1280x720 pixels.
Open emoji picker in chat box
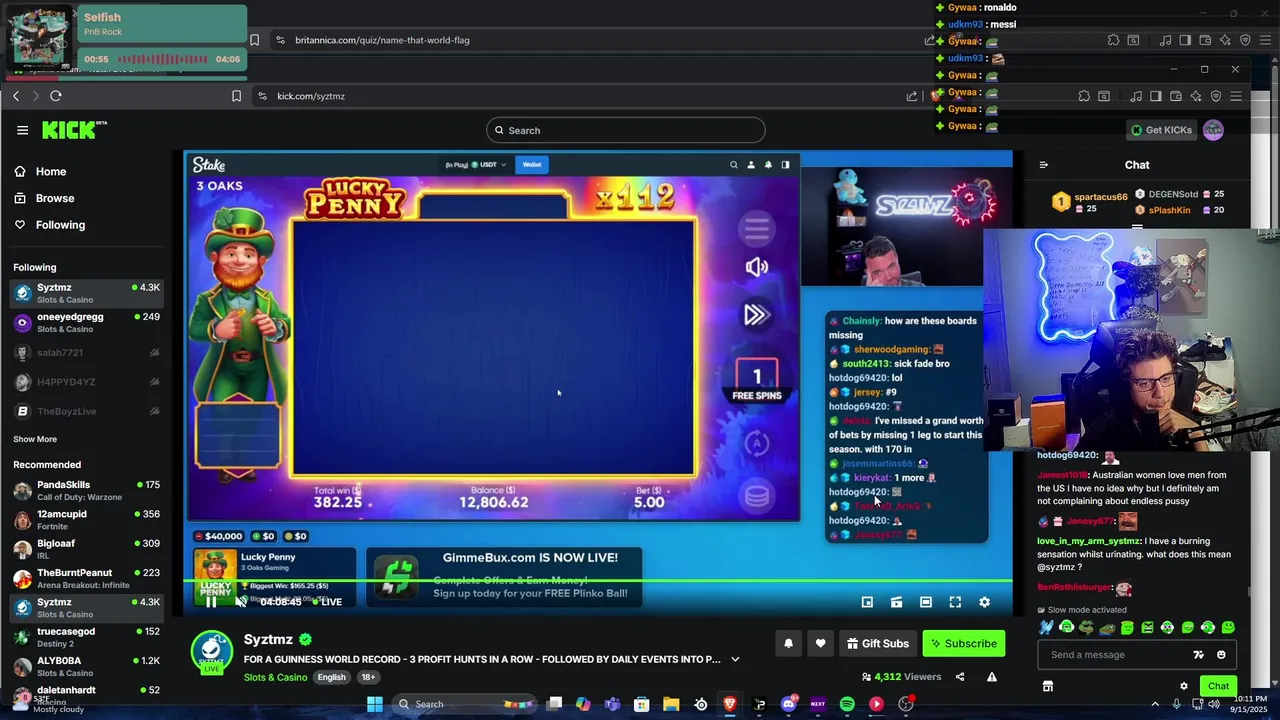pos(1221,655)
